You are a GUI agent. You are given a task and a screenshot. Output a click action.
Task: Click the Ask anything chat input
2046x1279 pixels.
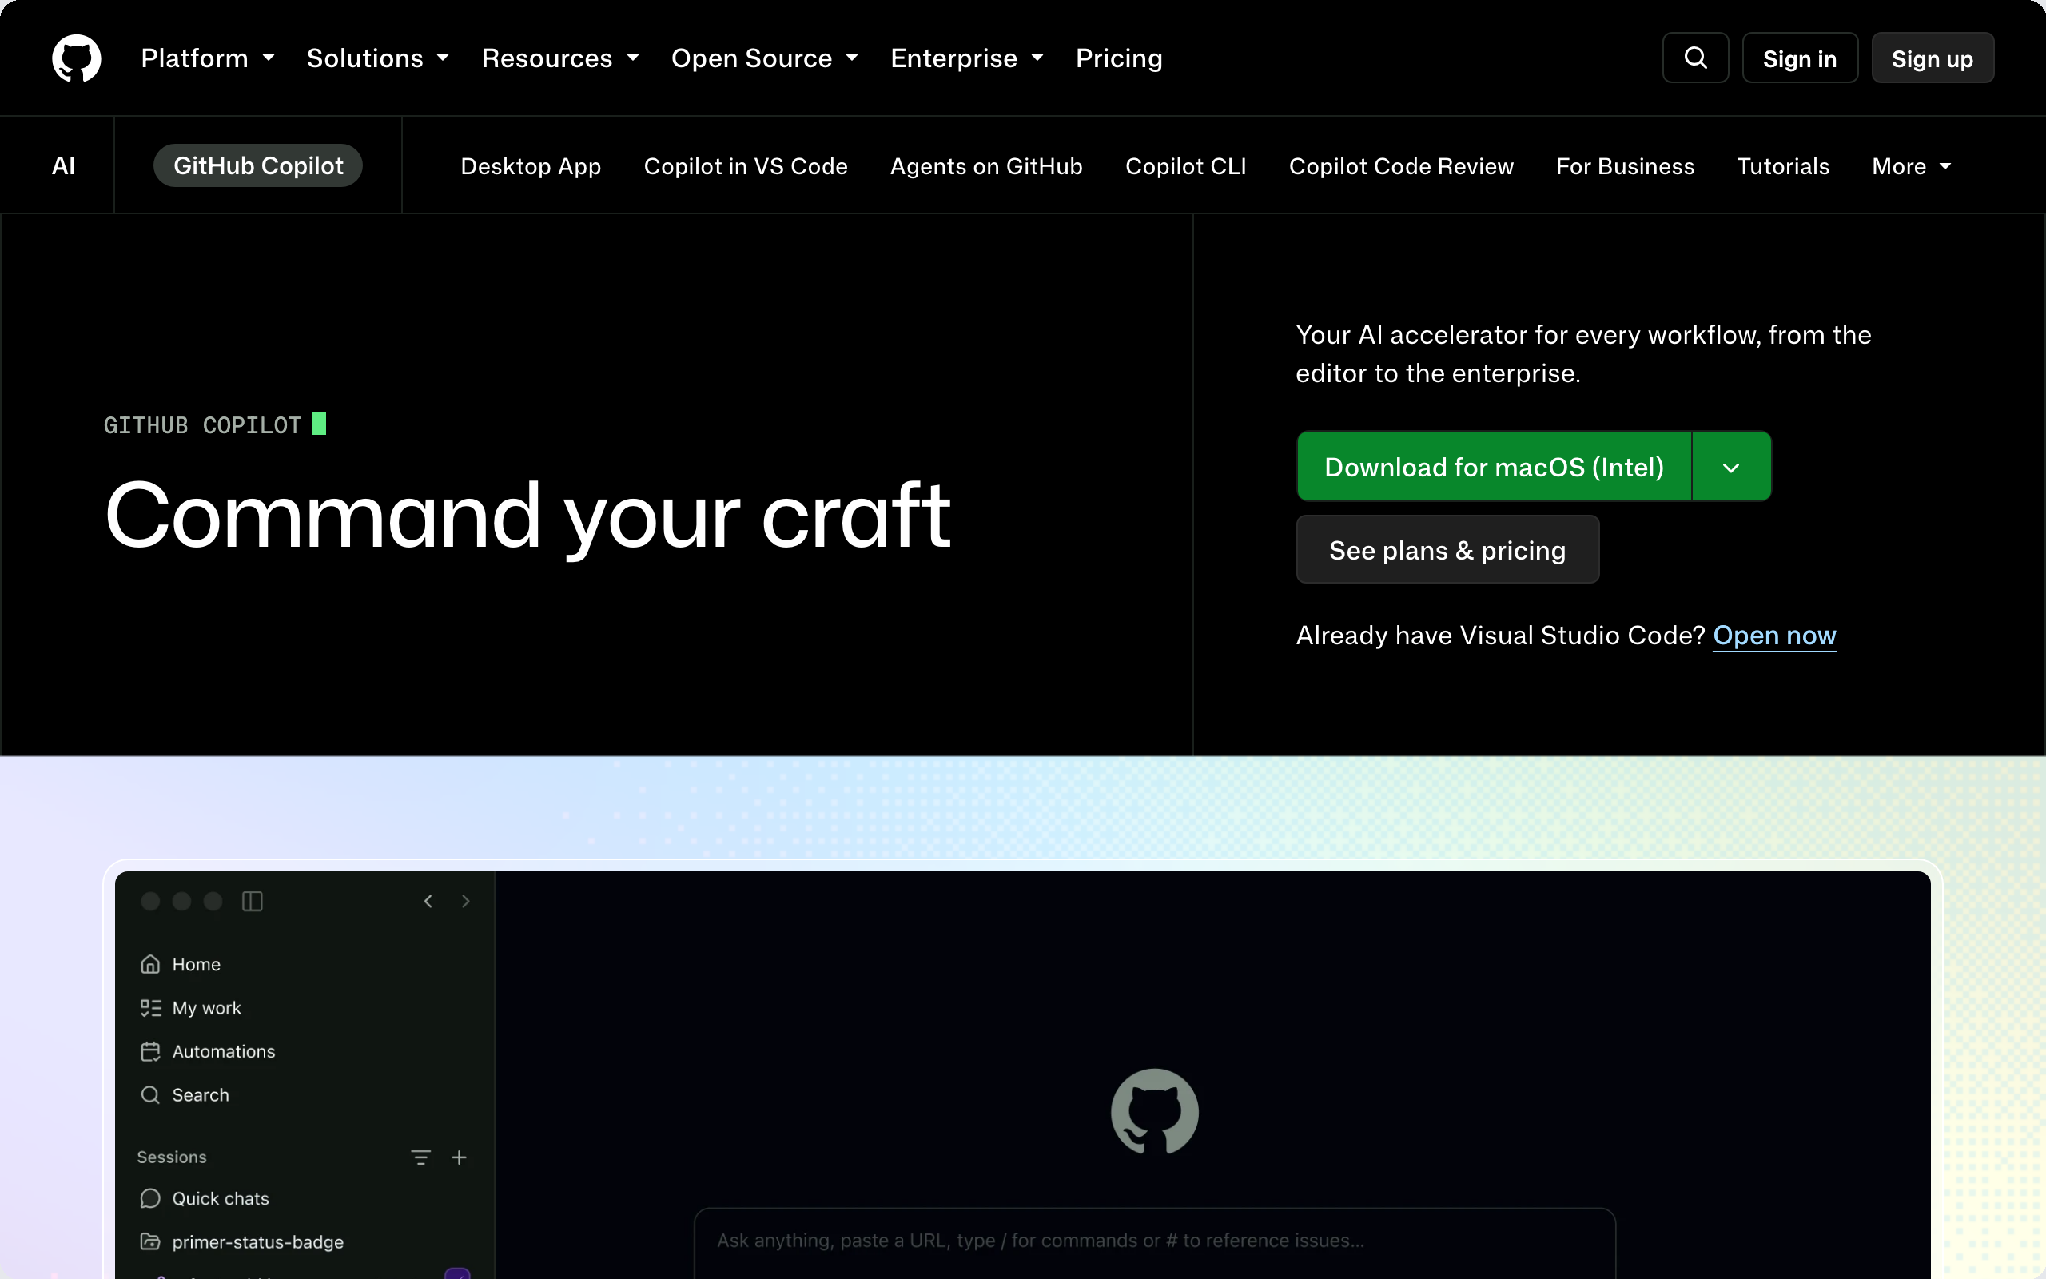coord(1154,1241)
